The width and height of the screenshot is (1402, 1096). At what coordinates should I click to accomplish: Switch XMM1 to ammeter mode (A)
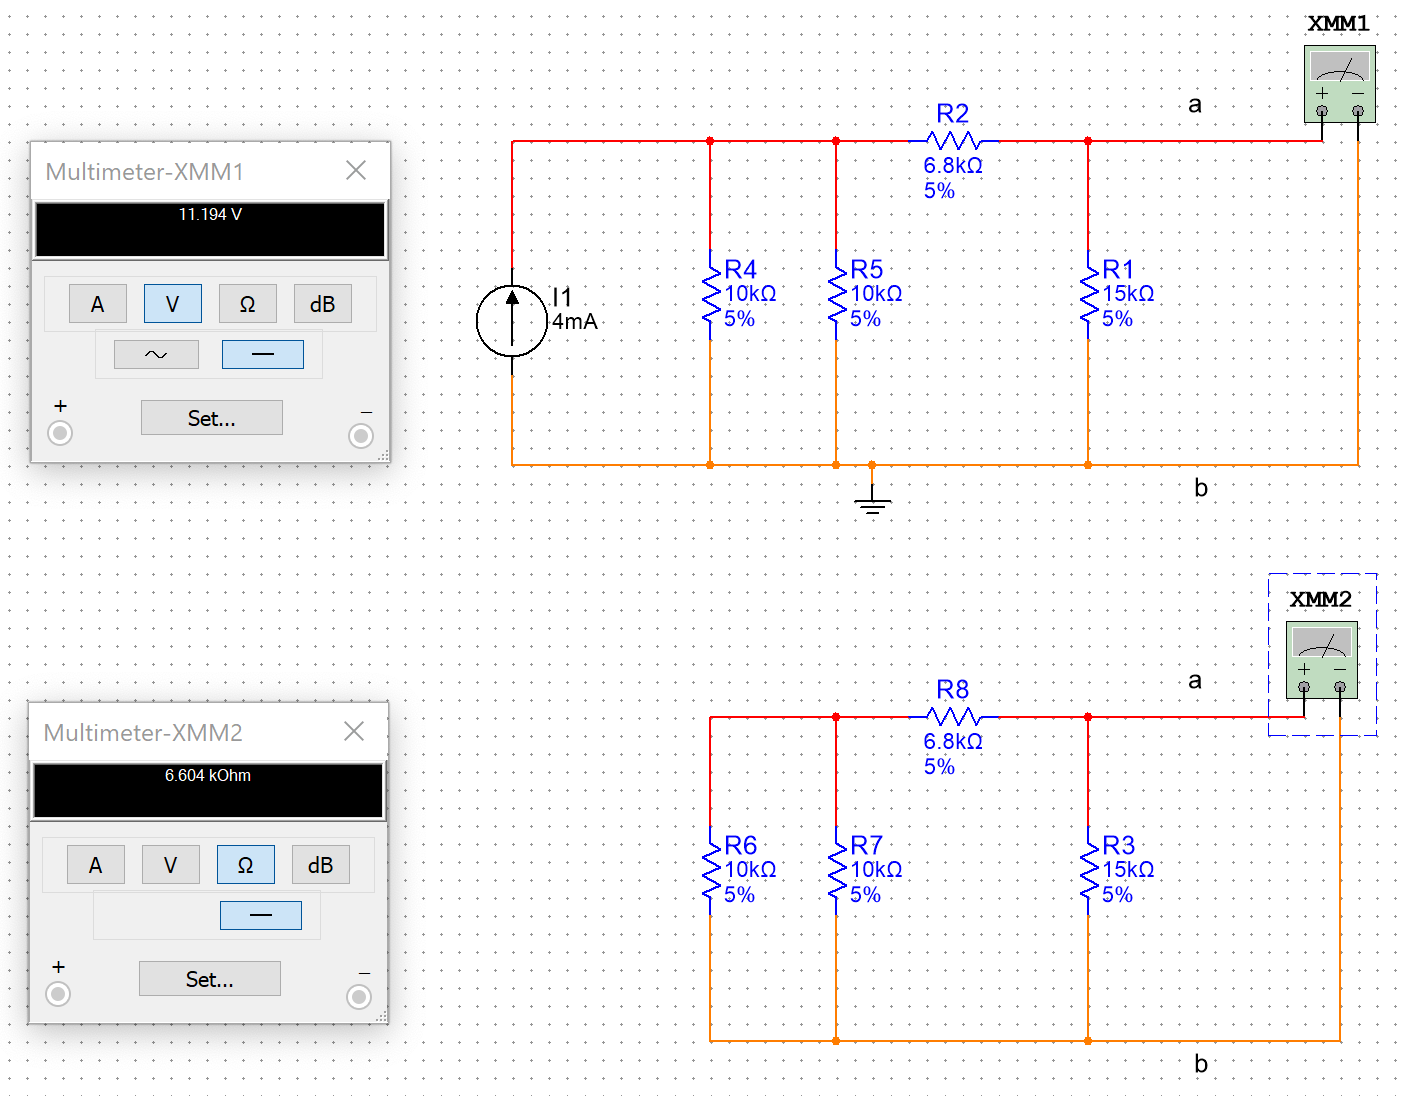[98, 304]
